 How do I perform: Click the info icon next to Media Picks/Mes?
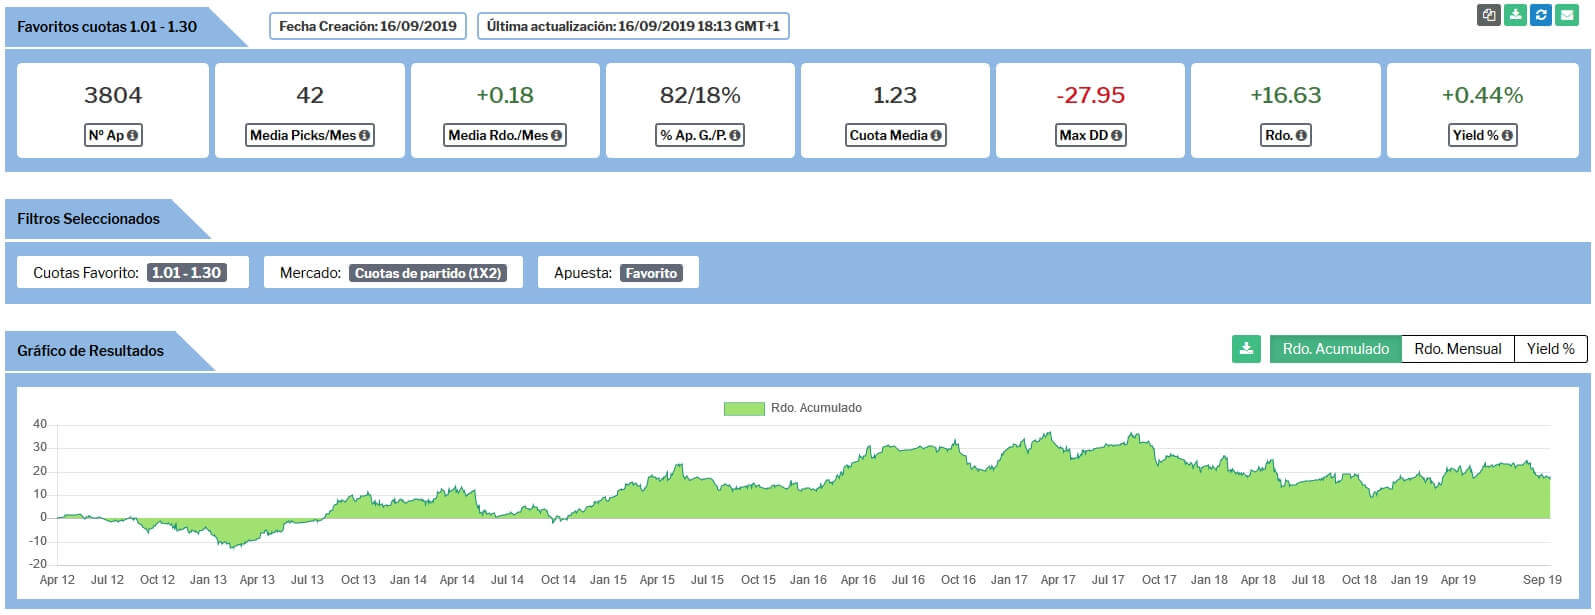[364, 135]
